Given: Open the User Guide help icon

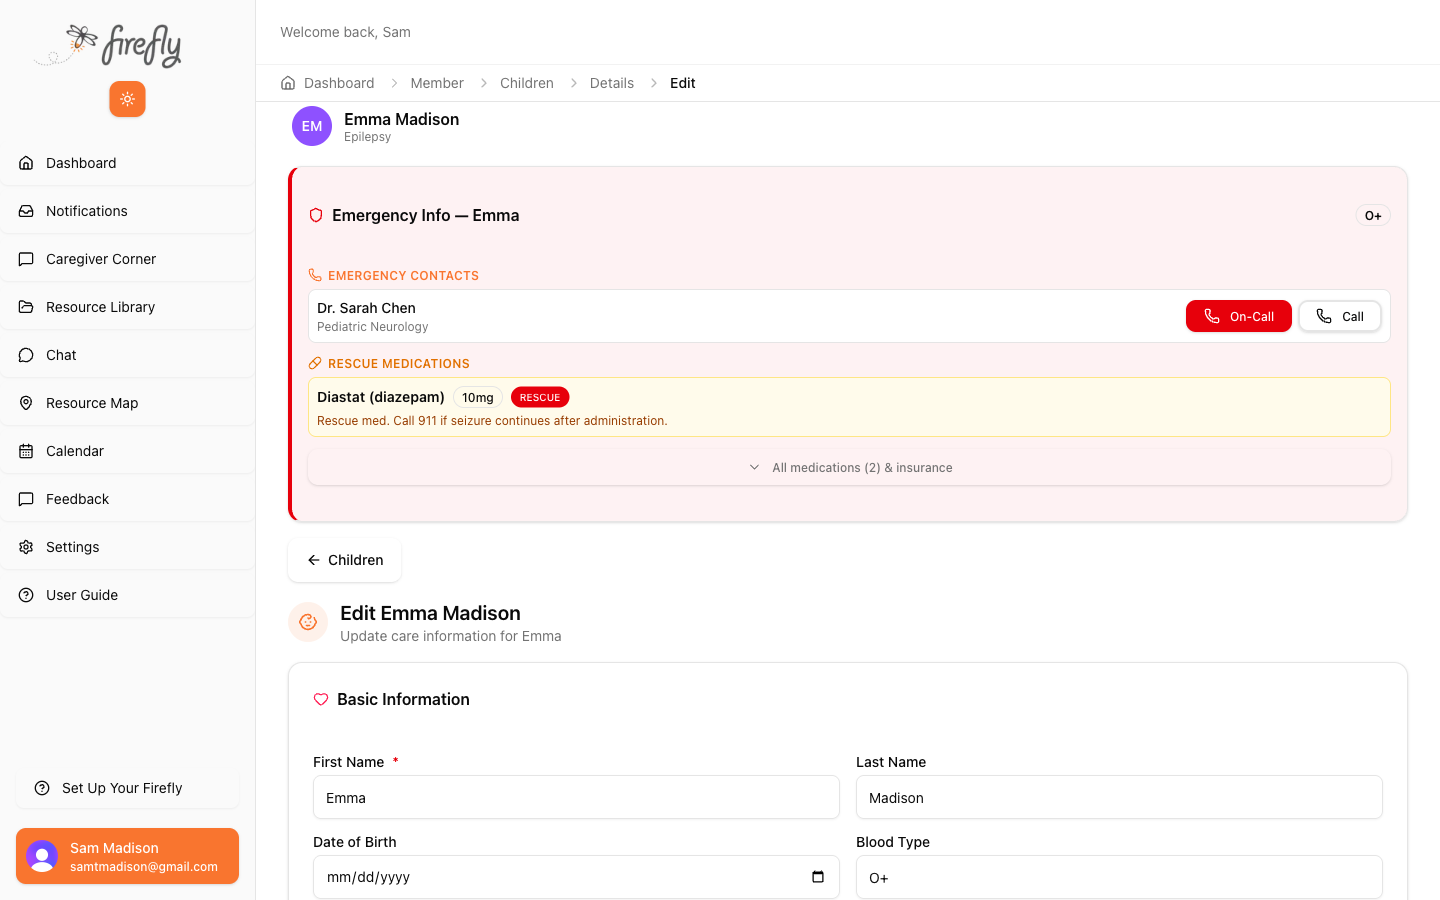Looking at the screenshot, I should [x=26, y=595].
